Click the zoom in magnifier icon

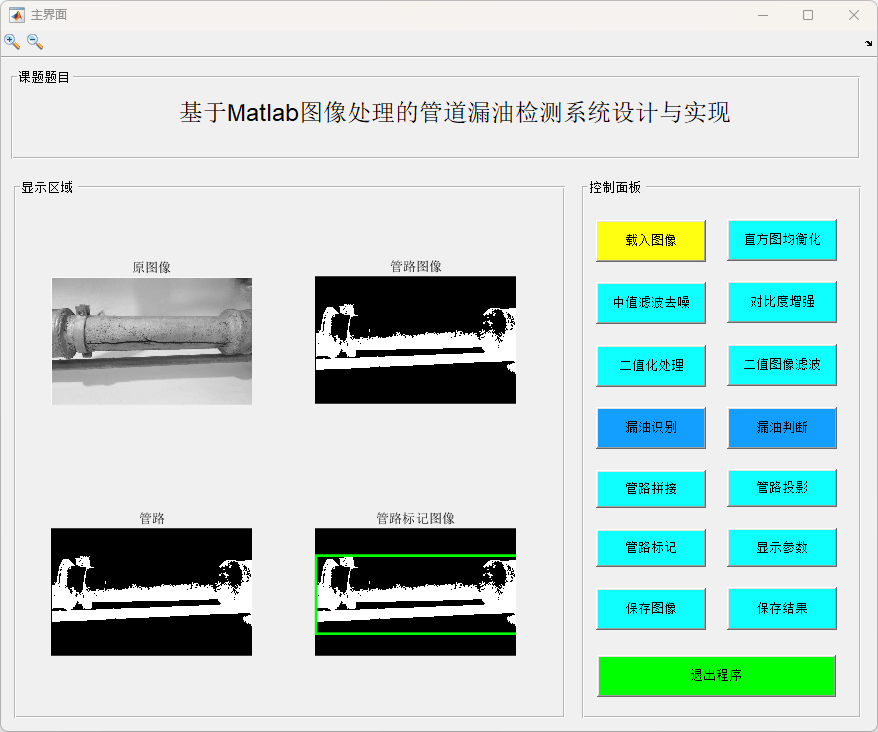[12, 42]
